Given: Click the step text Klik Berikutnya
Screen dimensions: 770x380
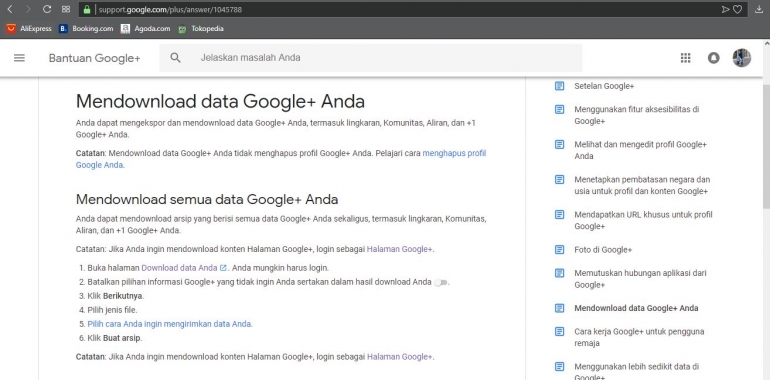Looking at the screenshot, I should click(x=116, y=296).
